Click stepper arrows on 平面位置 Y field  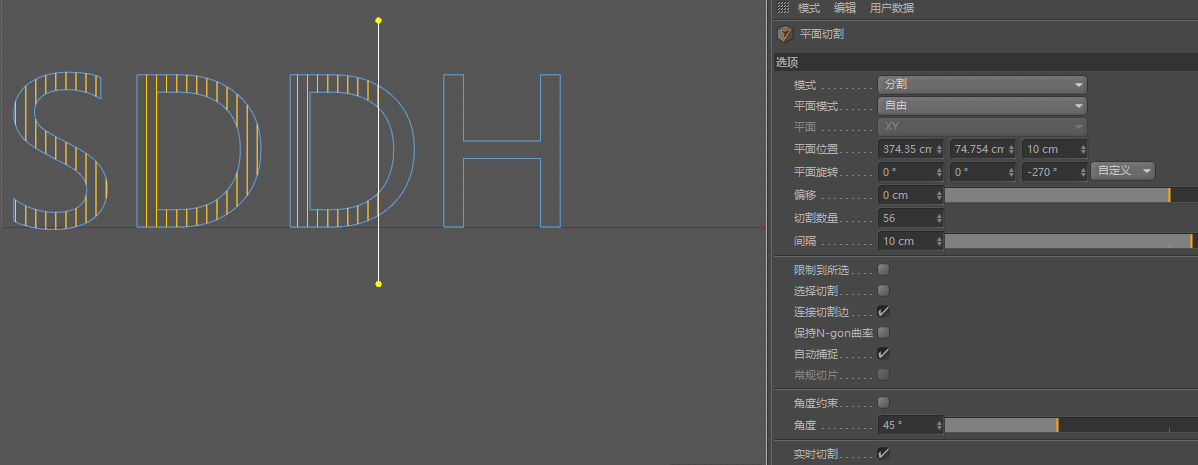point(1012,149)
